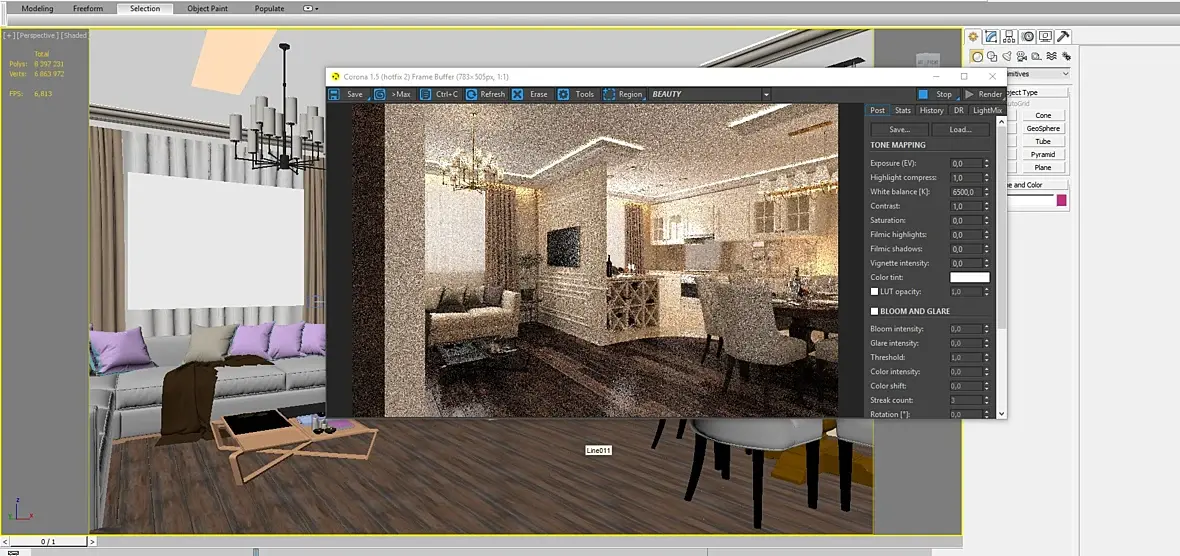Click the Post panel scrollbar down arrow
Viewport: 1180px width, 556px height.
(x=1001, y=414)
